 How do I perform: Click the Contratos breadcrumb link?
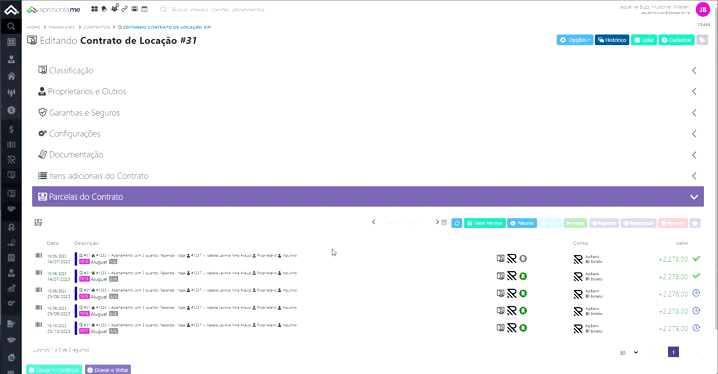pyautogui.click(x=97, y=27)
